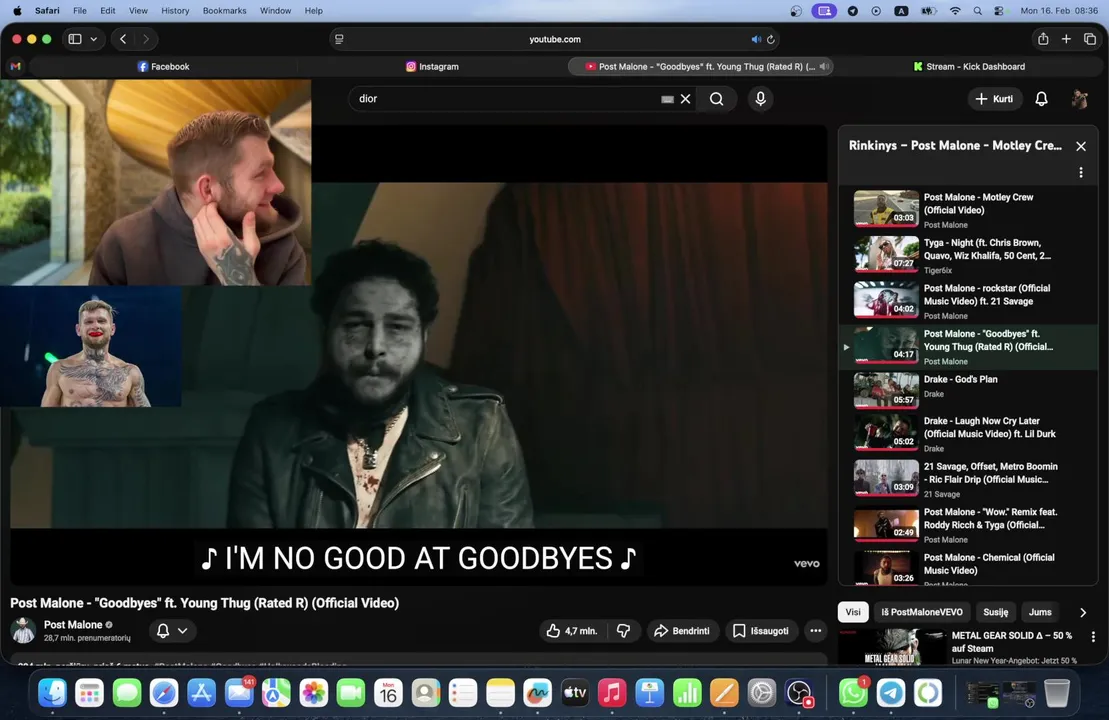
Task: Open the pinned Gmail tab
Action: (16, 66)
